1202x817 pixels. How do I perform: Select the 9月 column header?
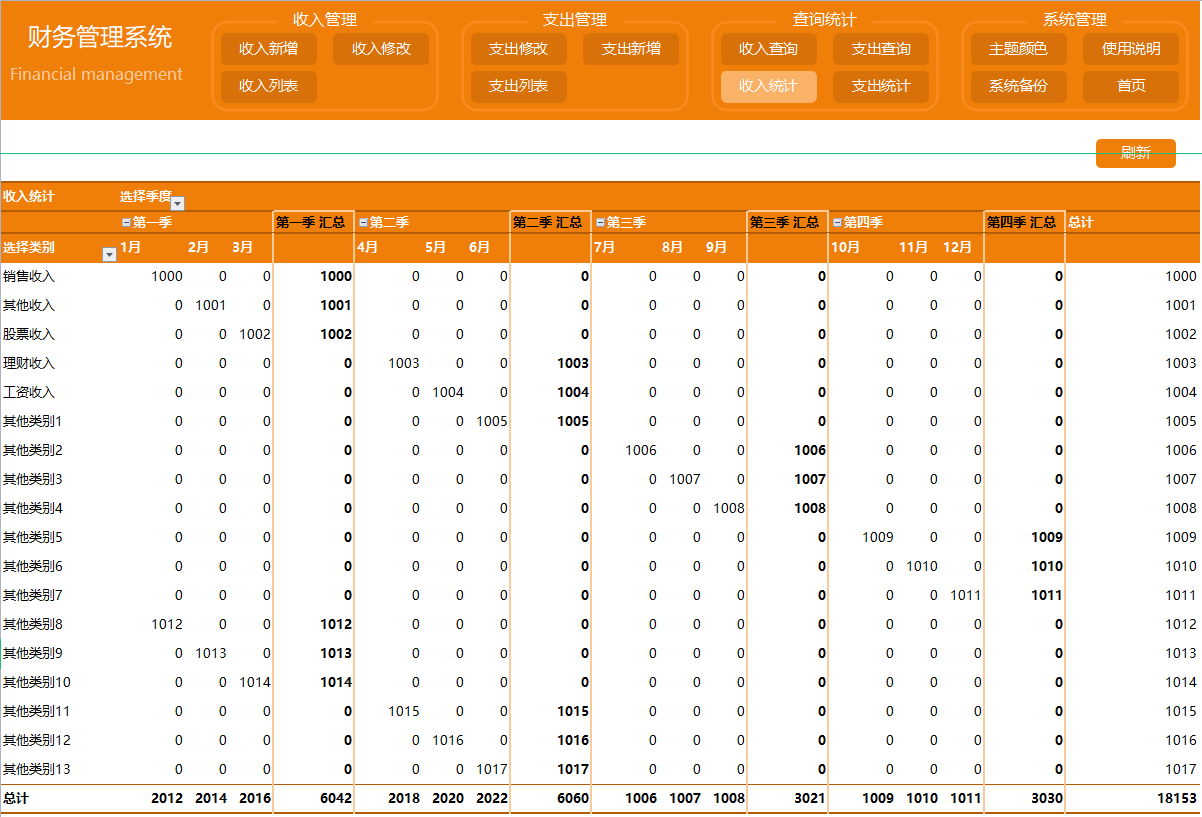(x=716, y=247)
